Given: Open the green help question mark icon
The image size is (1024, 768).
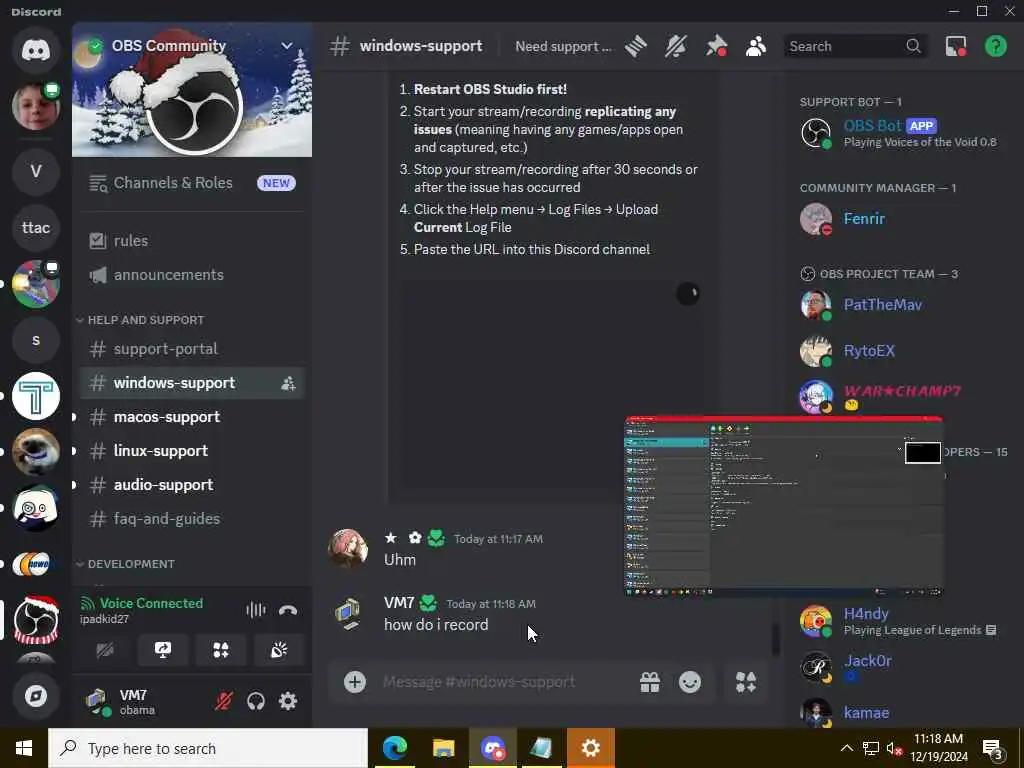Looking at the screenshot, I should tap(995, 46).
